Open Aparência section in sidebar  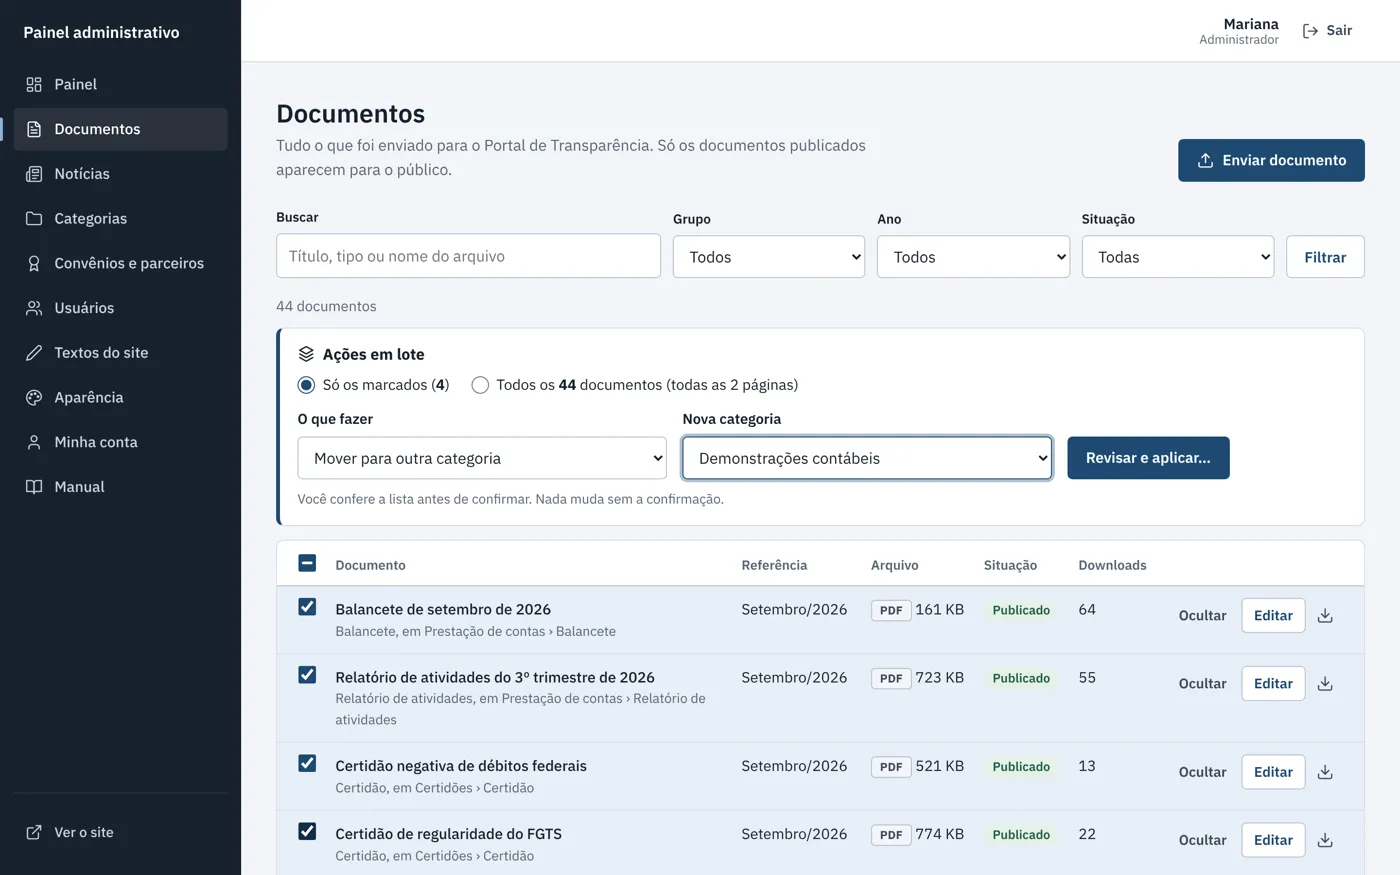coord(120,397)
